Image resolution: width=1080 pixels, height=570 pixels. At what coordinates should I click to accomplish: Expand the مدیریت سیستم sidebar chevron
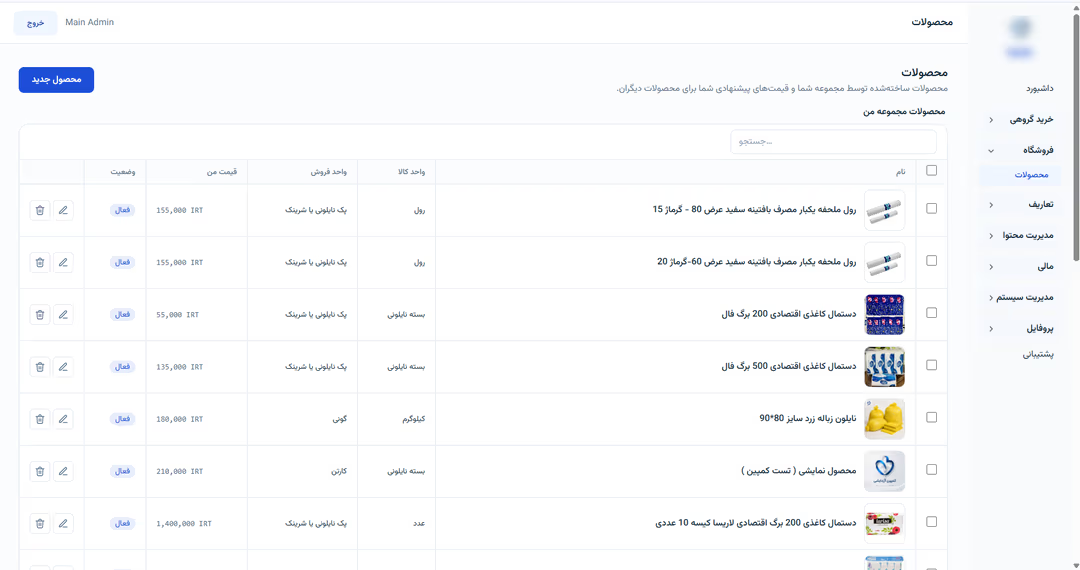(x=991, y=297)
